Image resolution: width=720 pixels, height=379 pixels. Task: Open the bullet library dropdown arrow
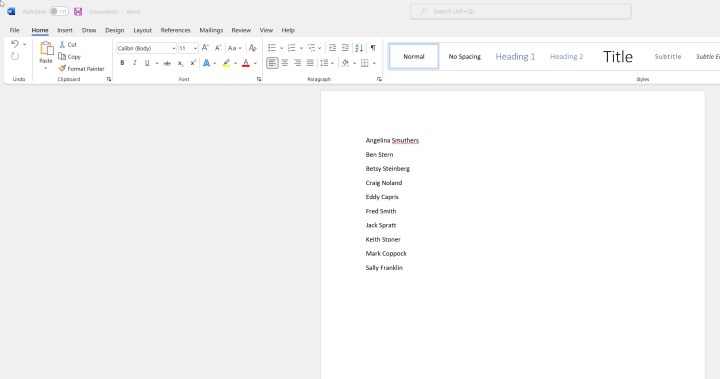pos(281,48)
